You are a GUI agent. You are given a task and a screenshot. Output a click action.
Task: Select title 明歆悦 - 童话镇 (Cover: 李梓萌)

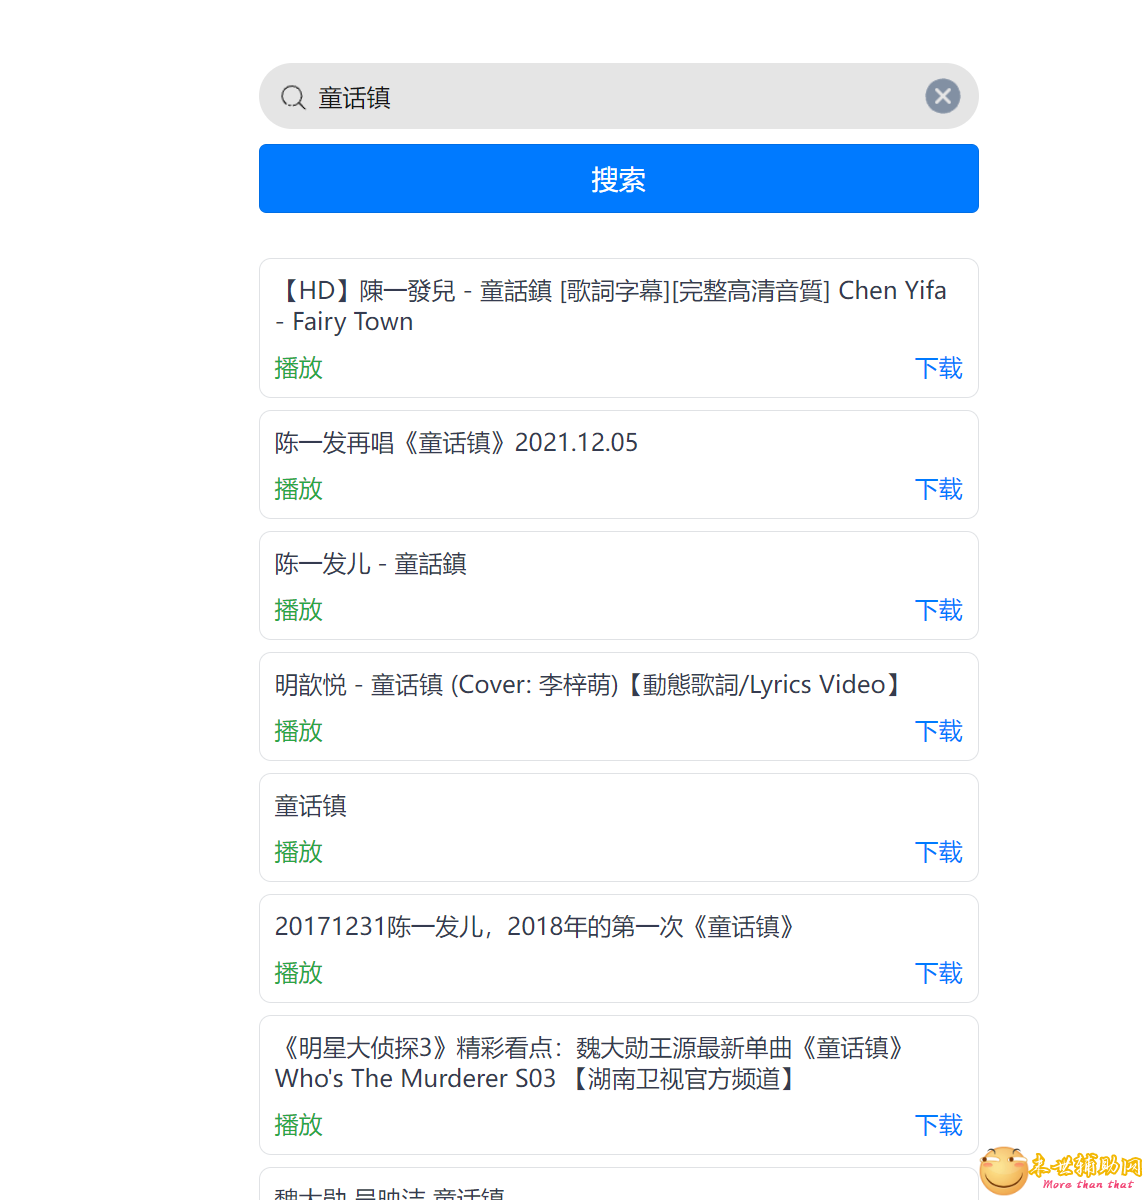[447, 685]
